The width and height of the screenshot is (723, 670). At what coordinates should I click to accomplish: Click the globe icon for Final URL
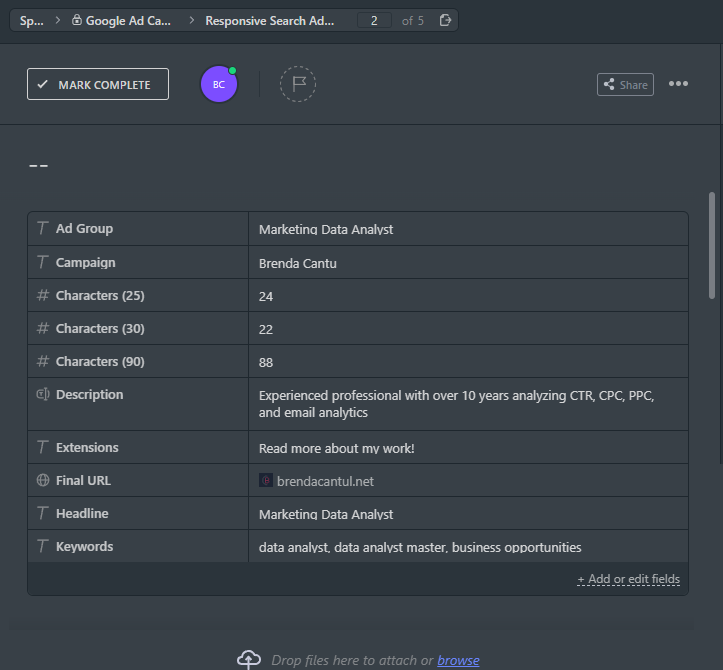point(43,480)
